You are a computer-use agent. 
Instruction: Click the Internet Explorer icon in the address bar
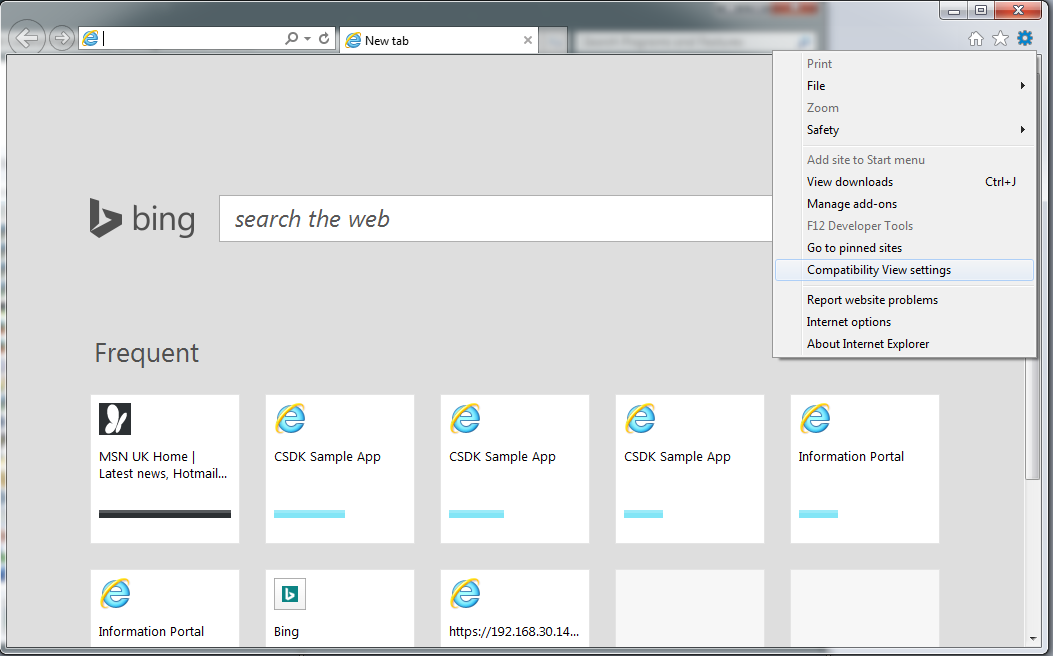[x=90, y=38]
